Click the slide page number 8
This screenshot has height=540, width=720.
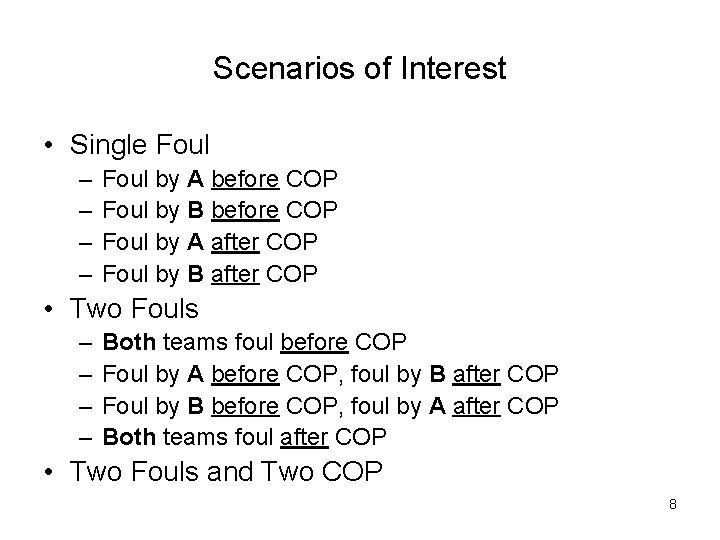[x=673, y=504]
